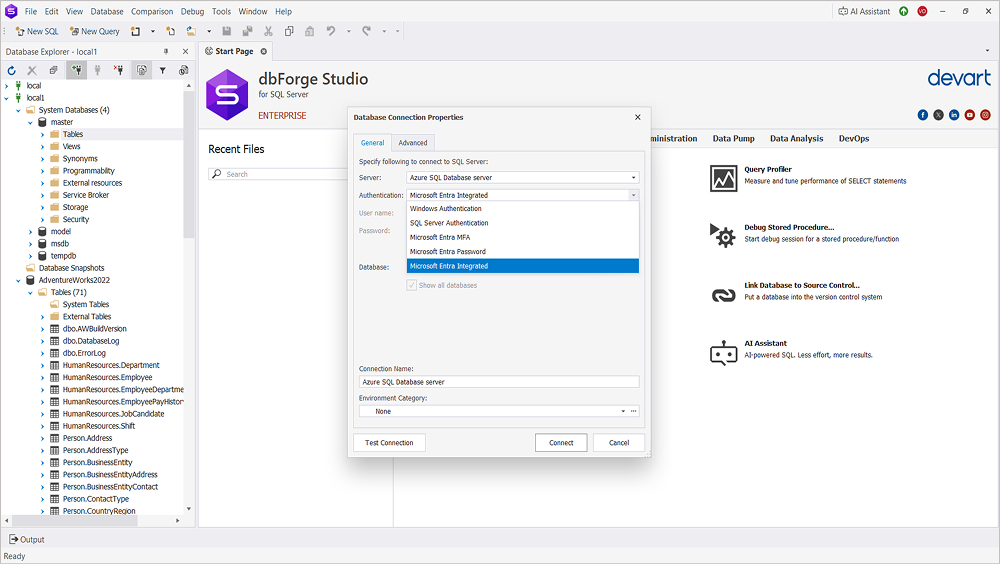1000x564 pixels.
Task: Open AI Assistant from the title bar
Action: [864, 11]
